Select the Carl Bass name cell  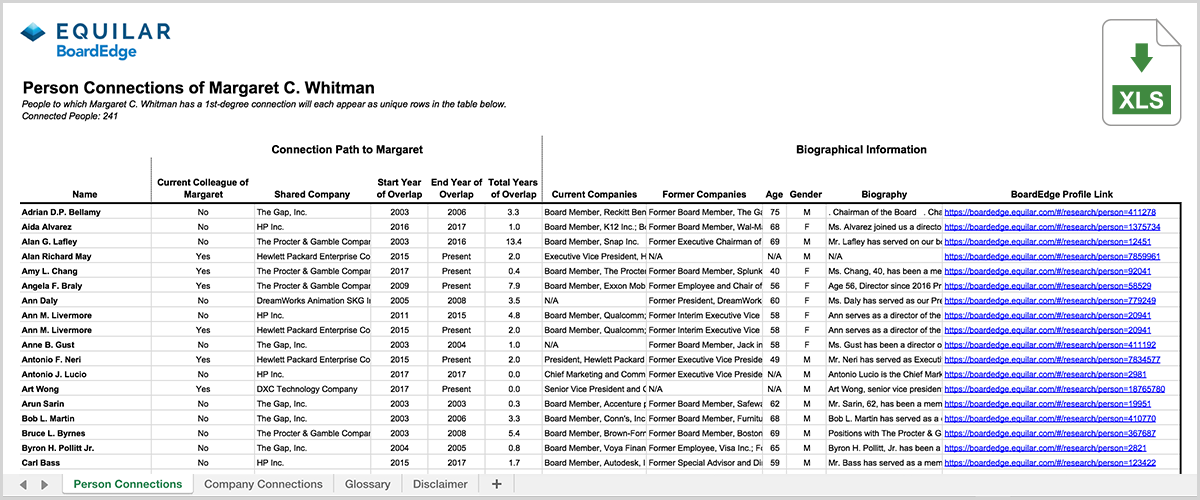pos(85,463)
